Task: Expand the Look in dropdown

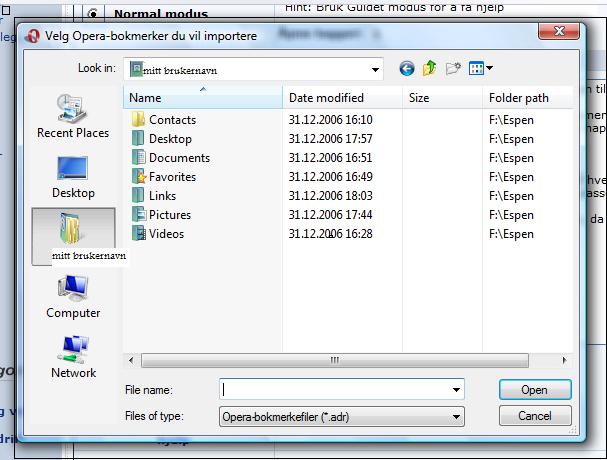Action: [x=375, y=70]
